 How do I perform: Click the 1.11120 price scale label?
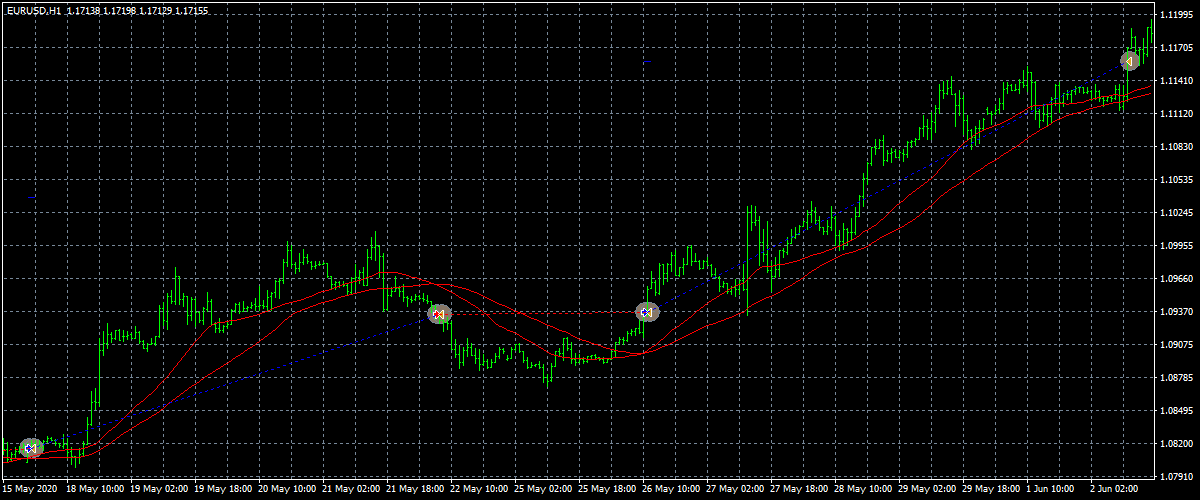click(1177, 114)
